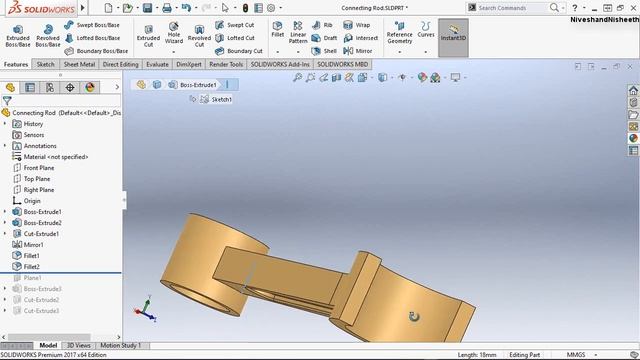Activate the Extruded Cut tool
Viewport: 640px width, 360px height.
(x=148, y=36)
